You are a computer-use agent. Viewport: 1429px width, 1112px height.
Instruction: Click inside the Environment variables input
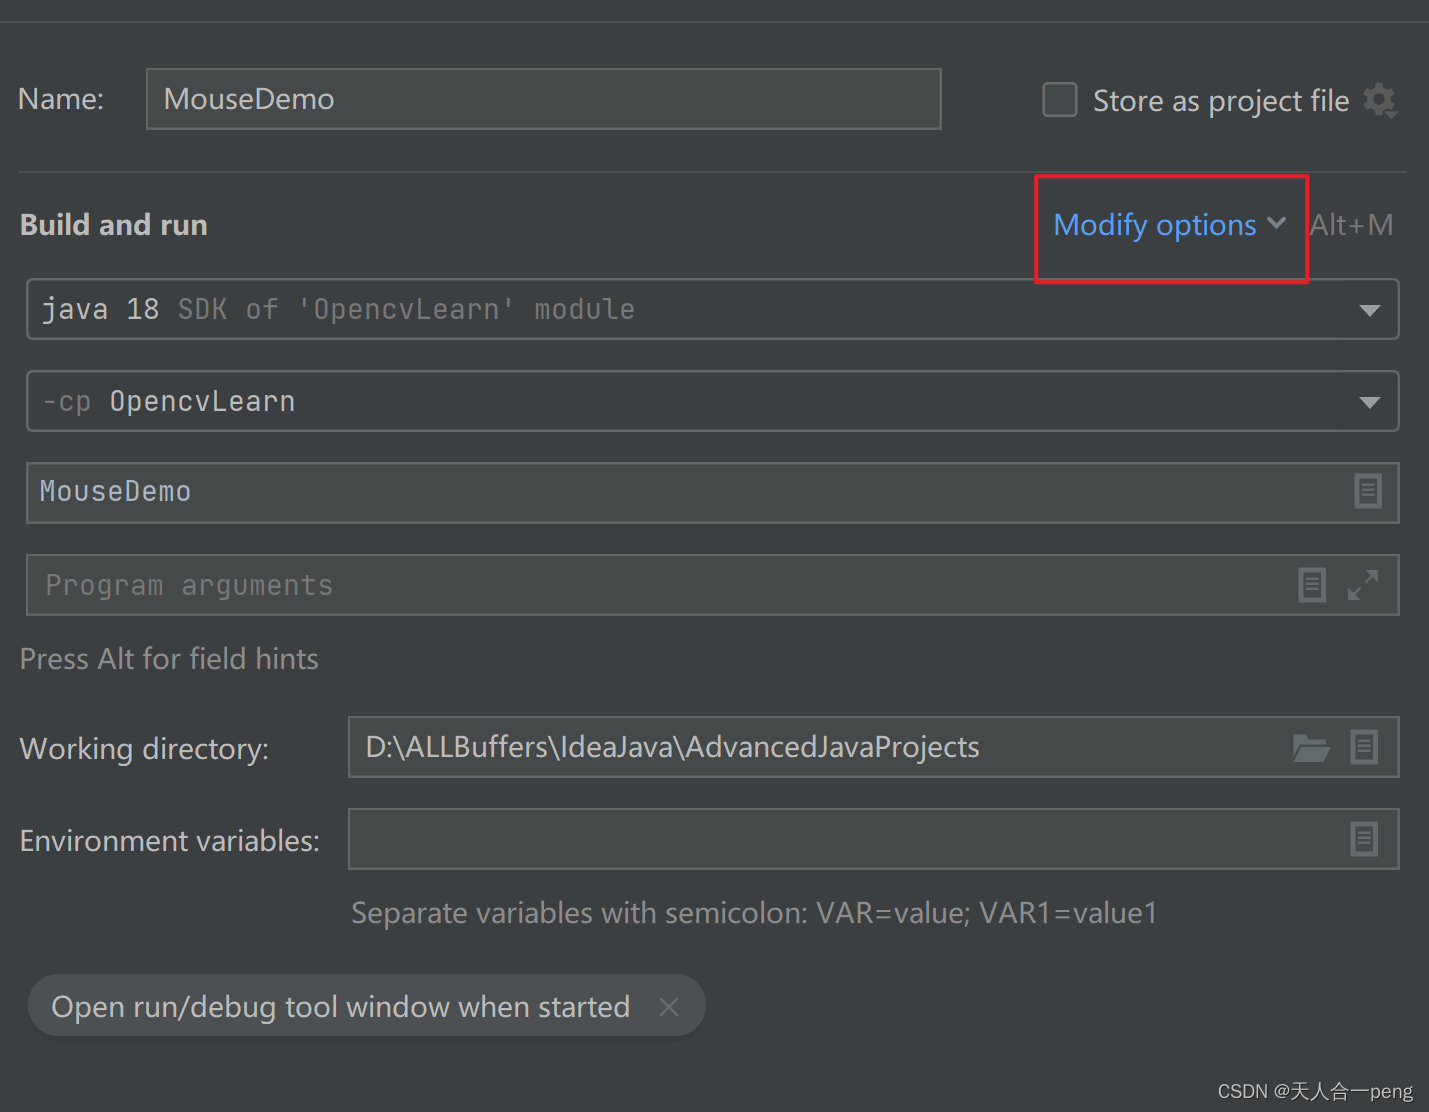point(800,839)
